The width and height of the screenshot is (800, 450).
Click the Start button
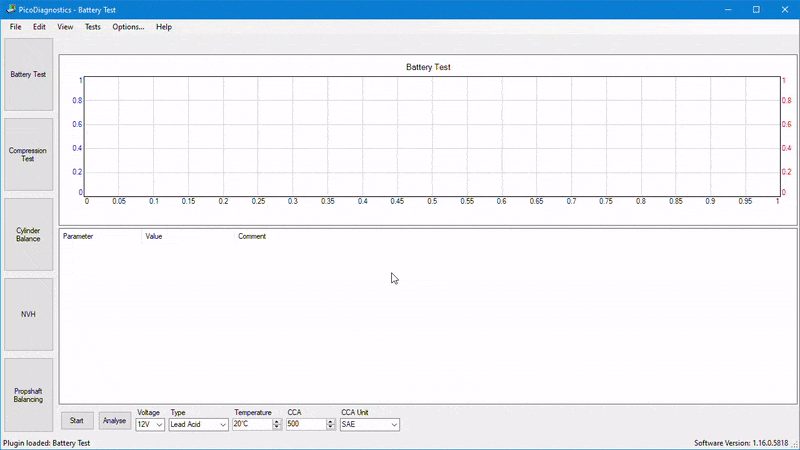77,421
